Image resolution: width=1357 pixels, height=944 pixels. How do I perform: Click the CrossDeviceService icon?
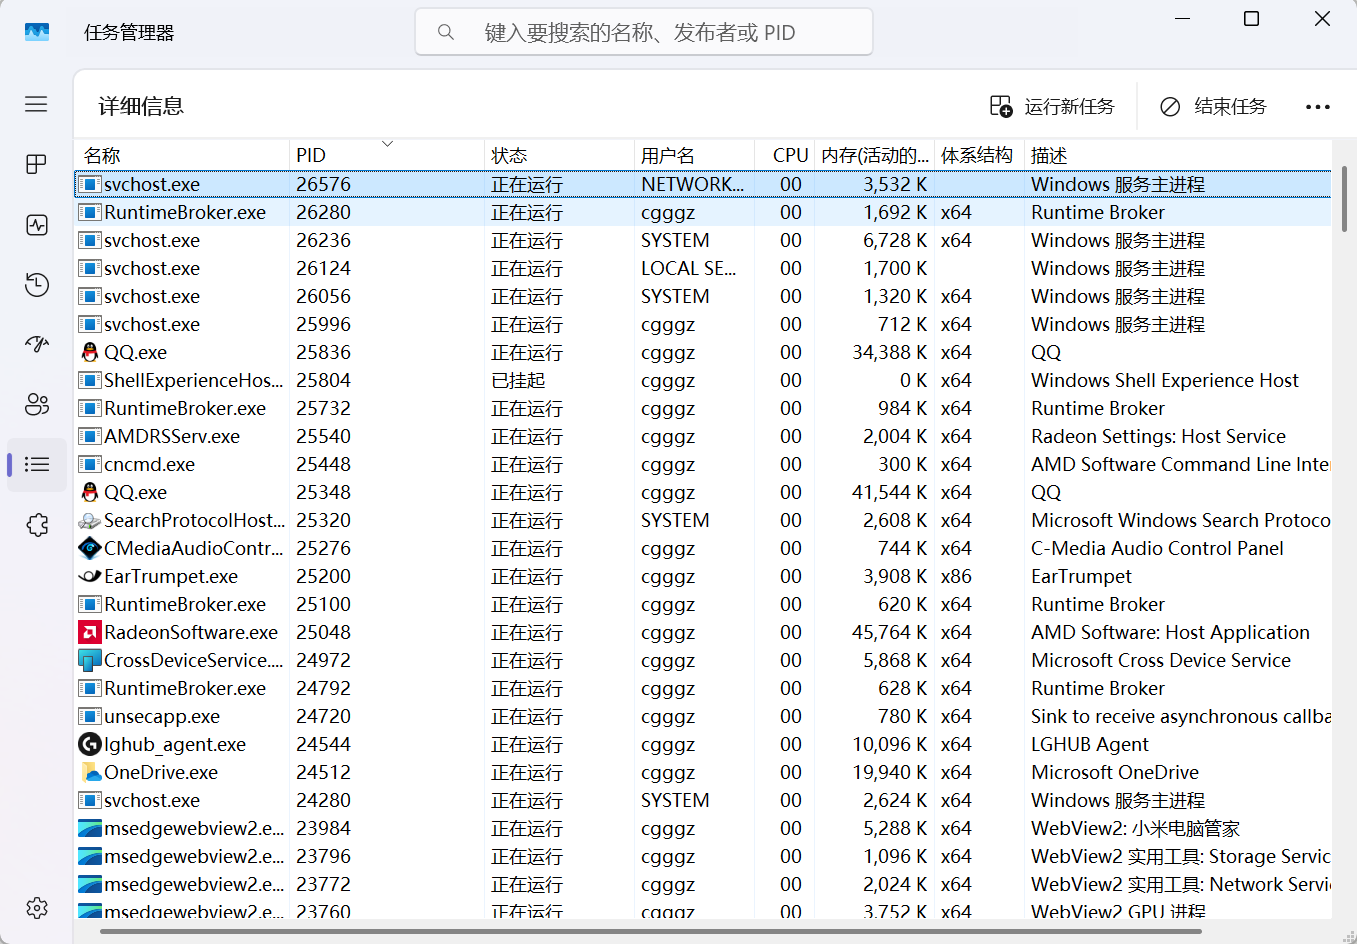(90, 660)
